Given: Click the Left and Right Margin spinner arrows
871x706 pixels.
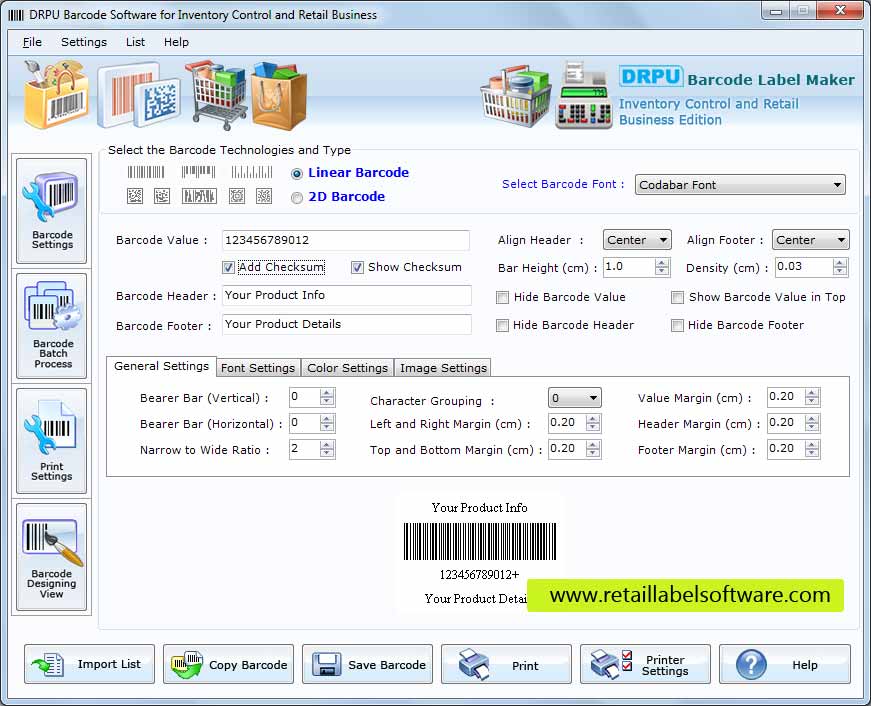Looking at the screenshot, I should 593,423.
